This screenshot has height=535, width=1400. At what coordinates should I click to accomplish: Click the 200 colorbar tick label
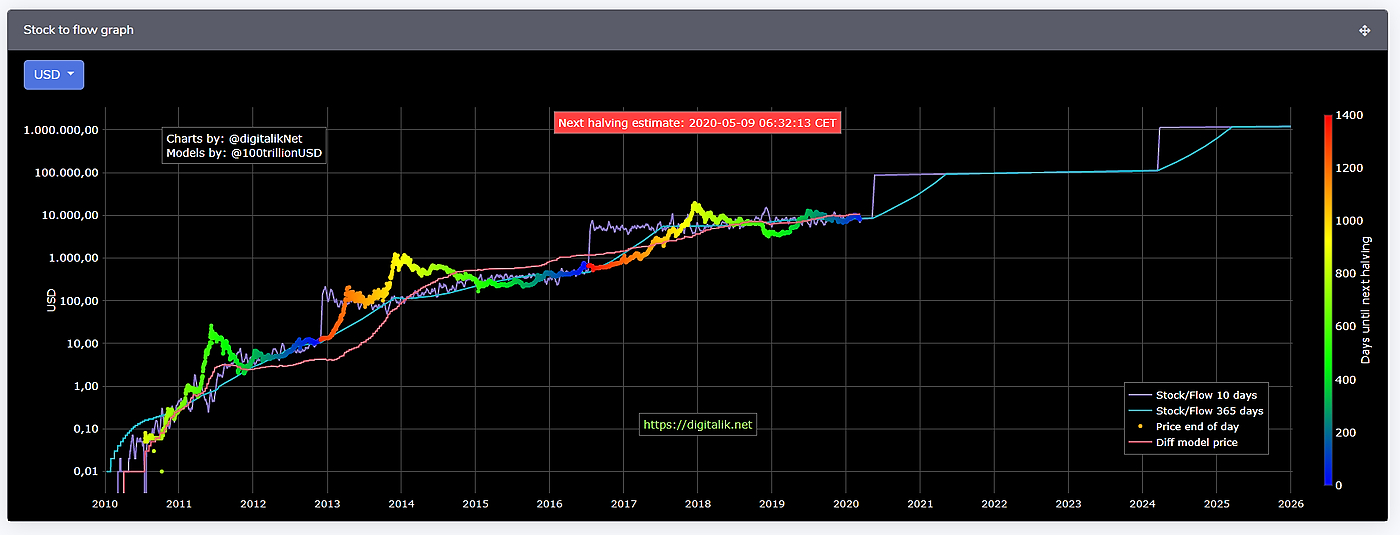pos(1347,432)
